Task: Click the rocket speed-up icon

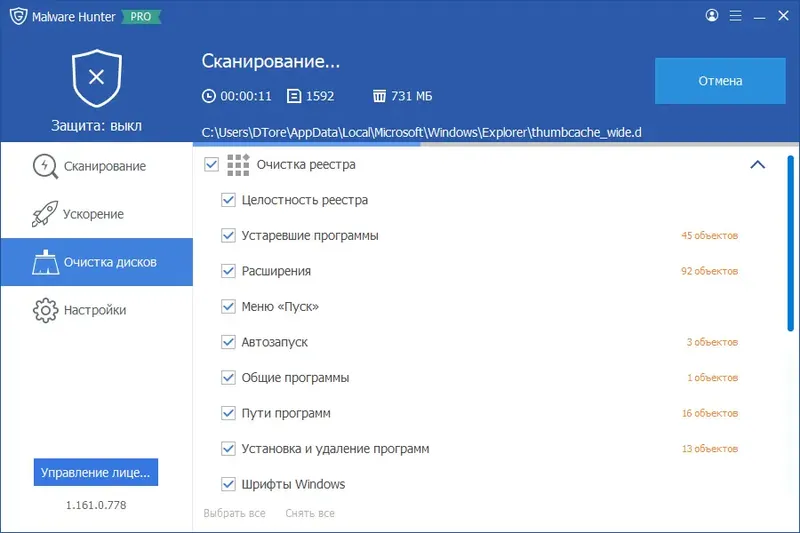Action: 45,214
